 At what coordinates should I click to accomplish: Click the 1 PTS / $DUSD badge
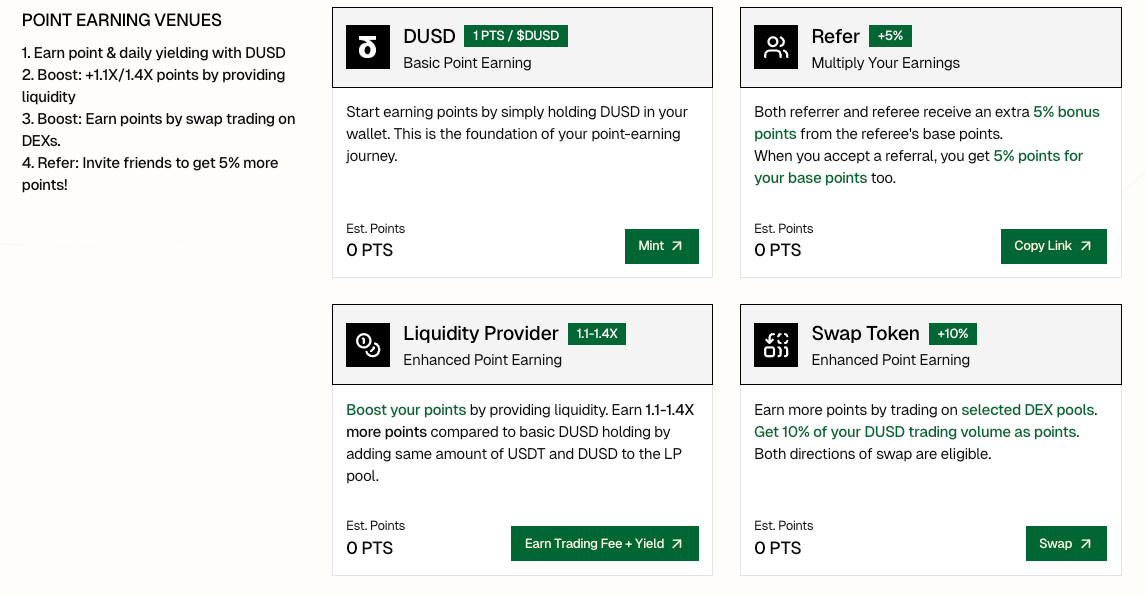pos(516,36)
